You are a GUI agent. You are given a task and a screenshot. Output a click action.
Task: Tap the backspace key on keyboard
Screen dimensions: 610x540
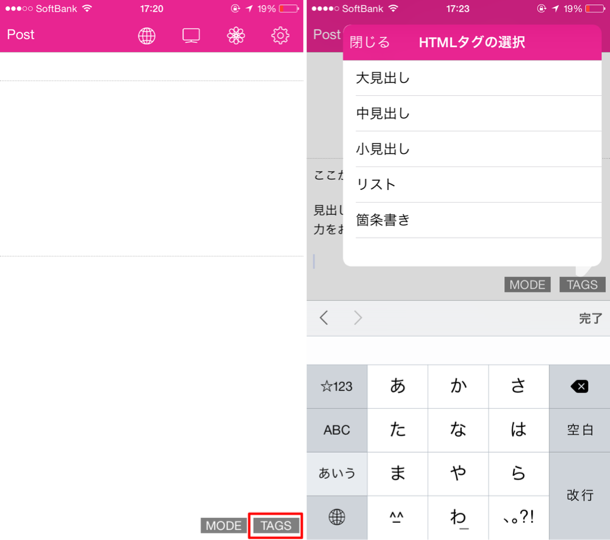point(579,386)
